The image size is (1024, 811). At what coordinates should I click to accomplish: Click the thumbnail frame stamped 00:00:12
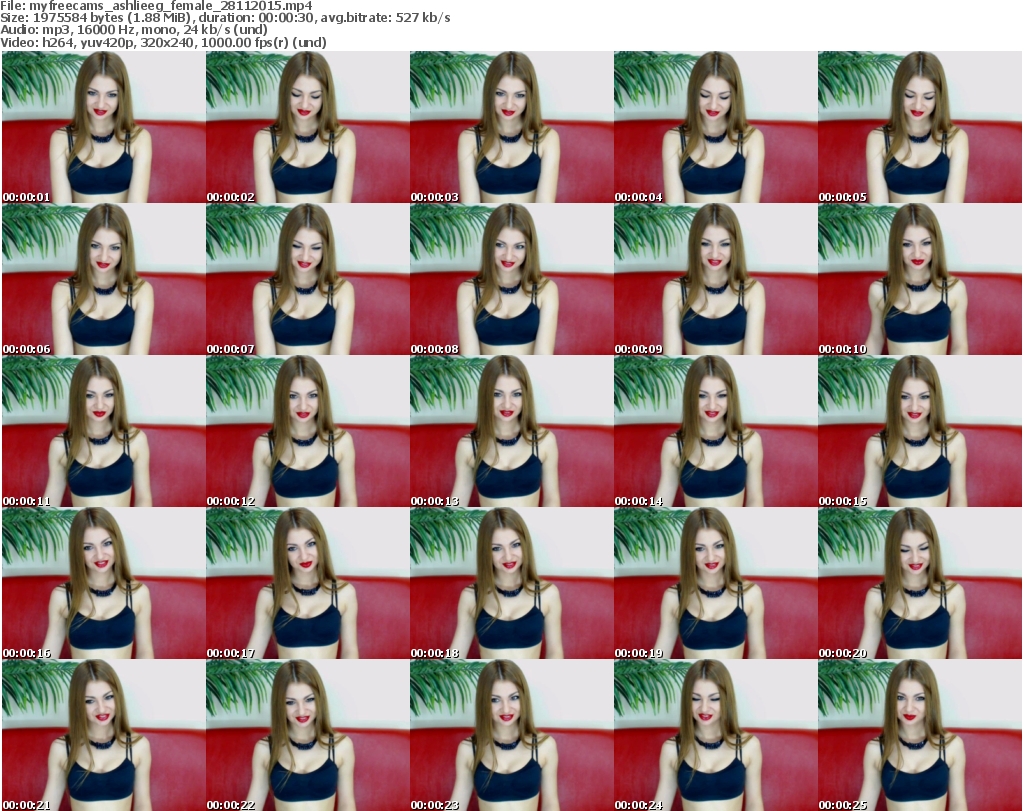pos(308,431)
